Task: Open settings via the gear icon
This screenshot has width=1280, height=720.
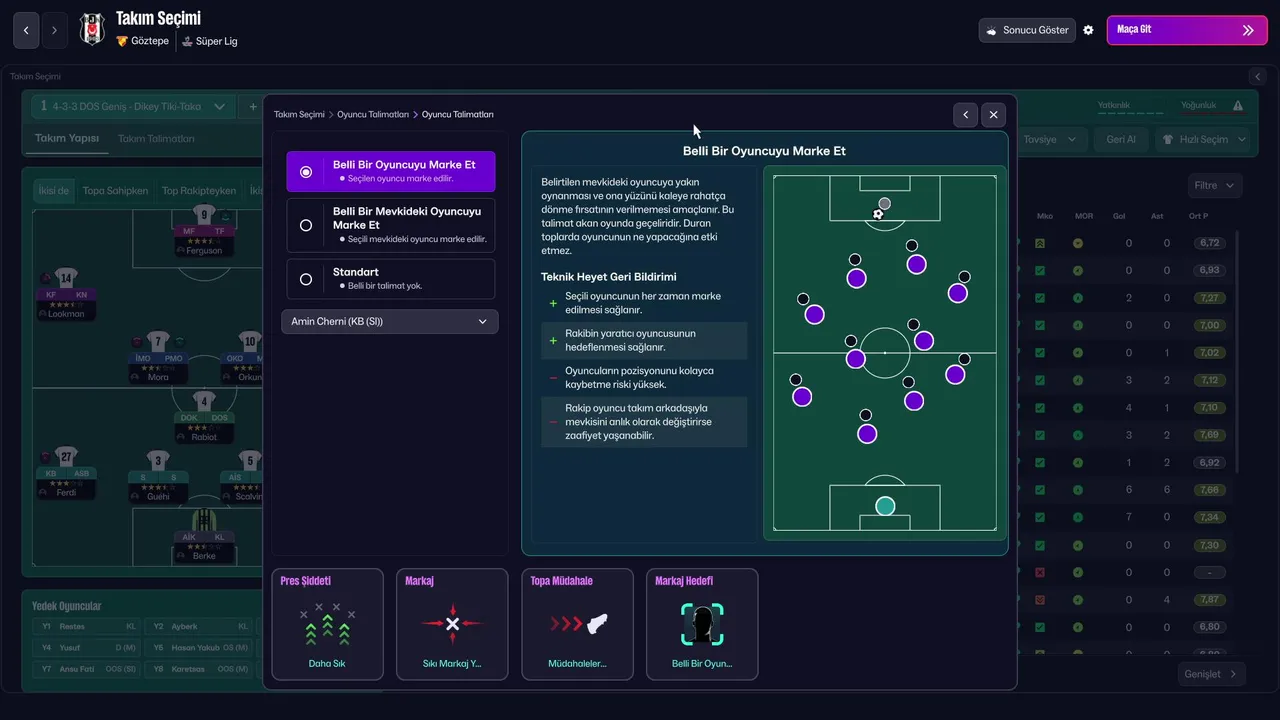Action: [x=1088, y=30]
